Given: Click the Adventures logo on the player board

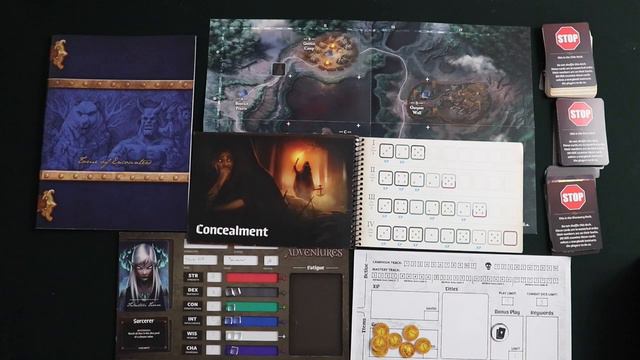Looking at the screenshot, I should tap(314, 253).
